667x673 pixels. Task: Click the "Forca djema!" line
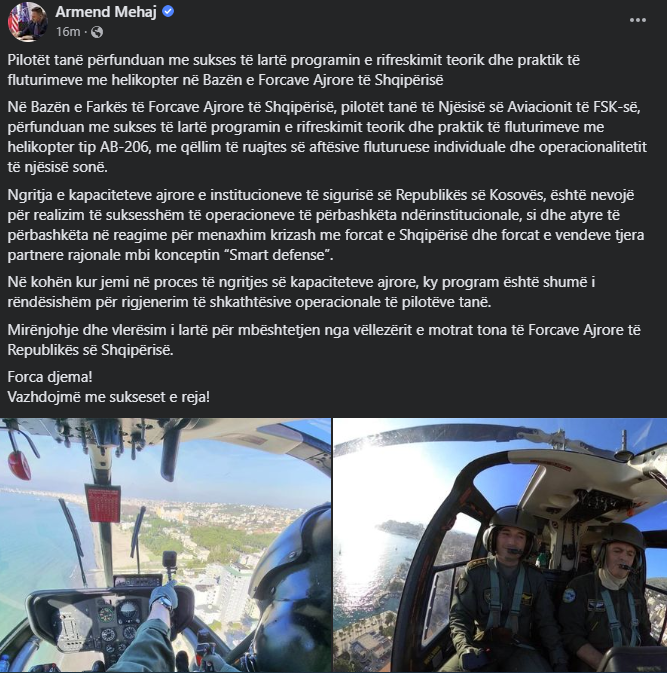(x=50, y=377)
